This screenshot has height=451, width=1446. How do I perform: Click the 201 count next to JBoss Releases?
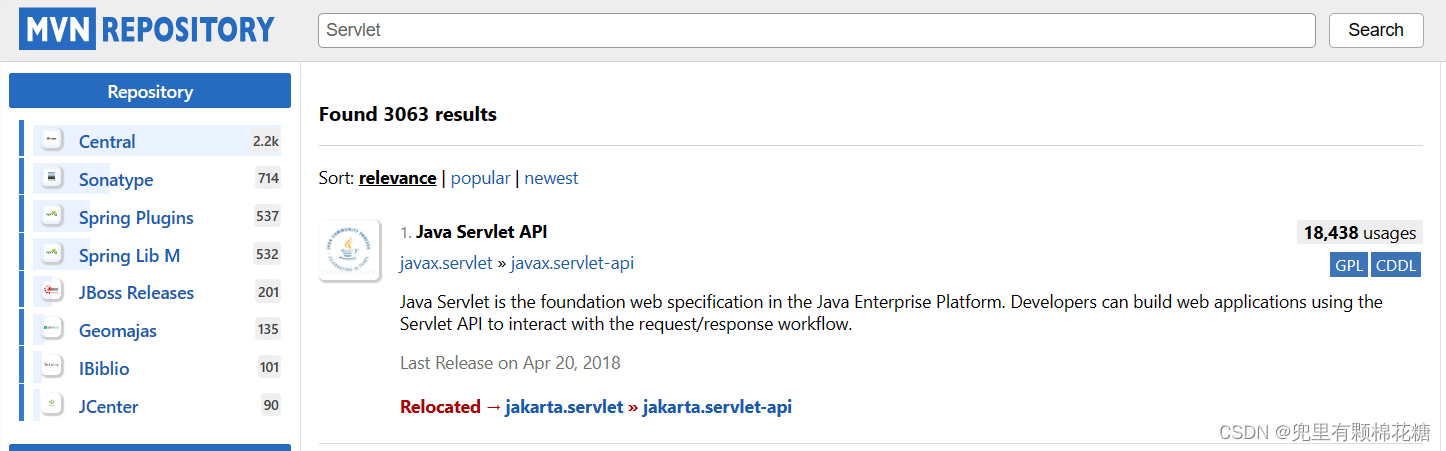[x=268, y=292]
